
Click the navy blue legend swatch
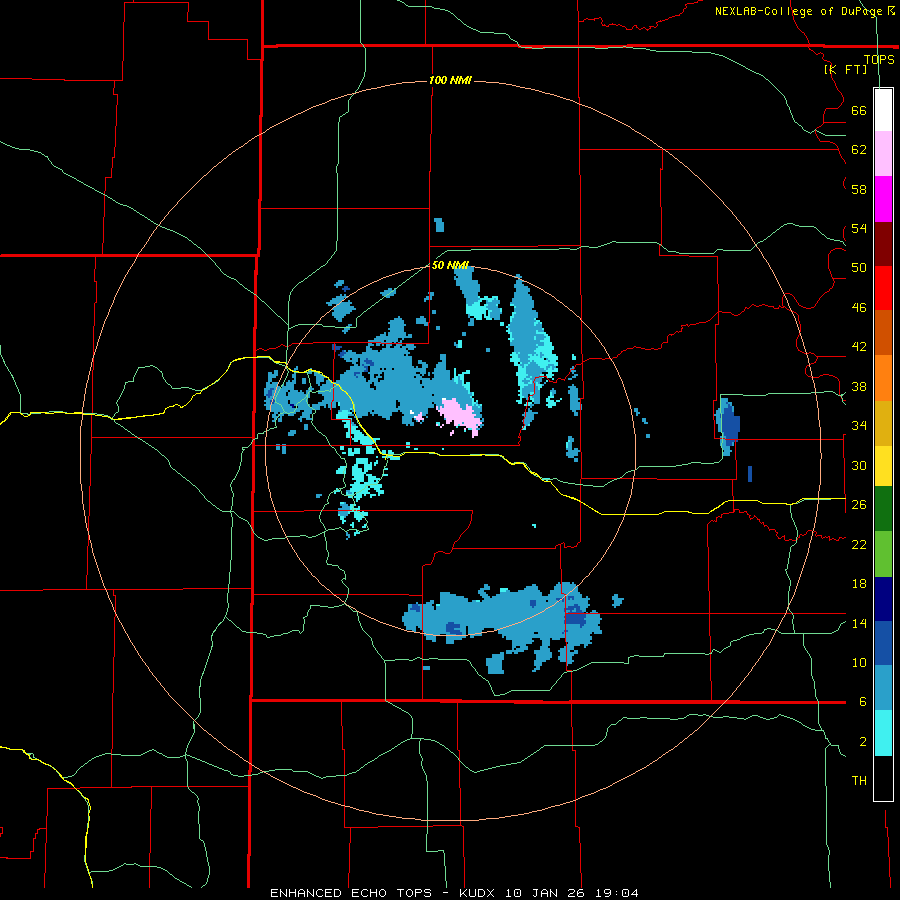883,599
